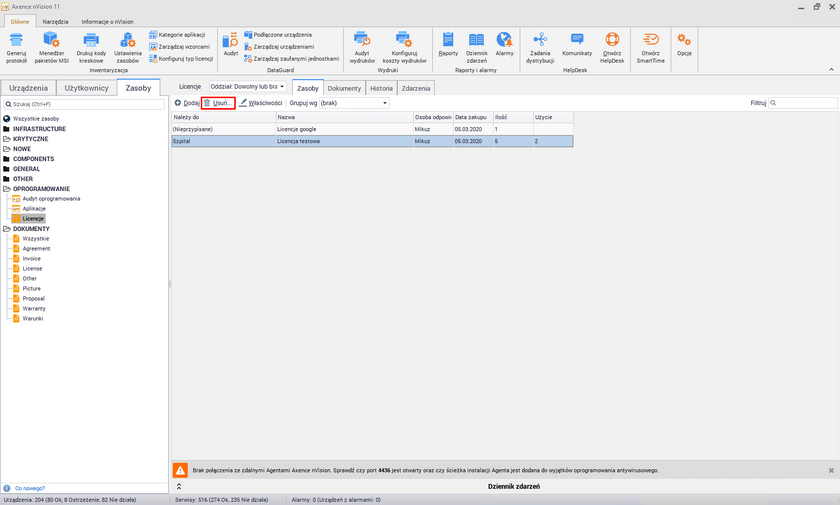Open Menedżer pakietów MSI
Viewport: 840px width, 505px height.
click(51, 40)
